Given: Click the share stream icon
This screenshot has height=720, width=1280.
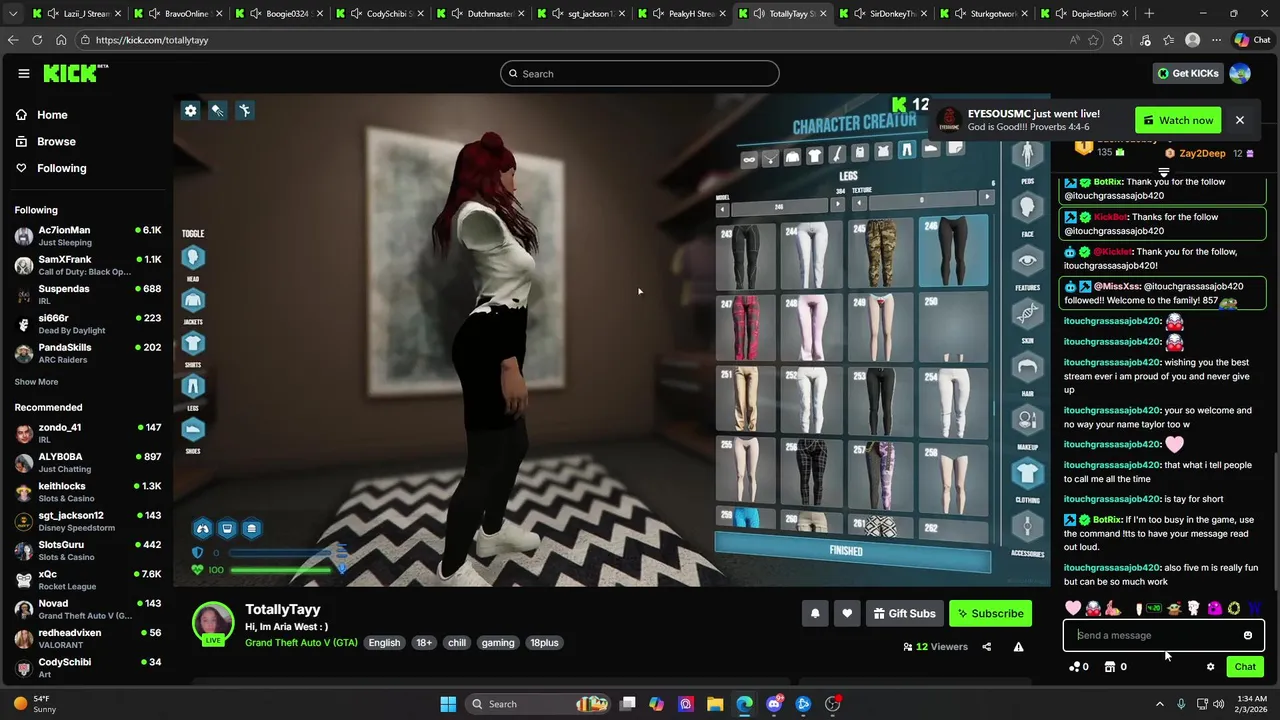Looking at the screenshot, I should click(x=986, y=647).
